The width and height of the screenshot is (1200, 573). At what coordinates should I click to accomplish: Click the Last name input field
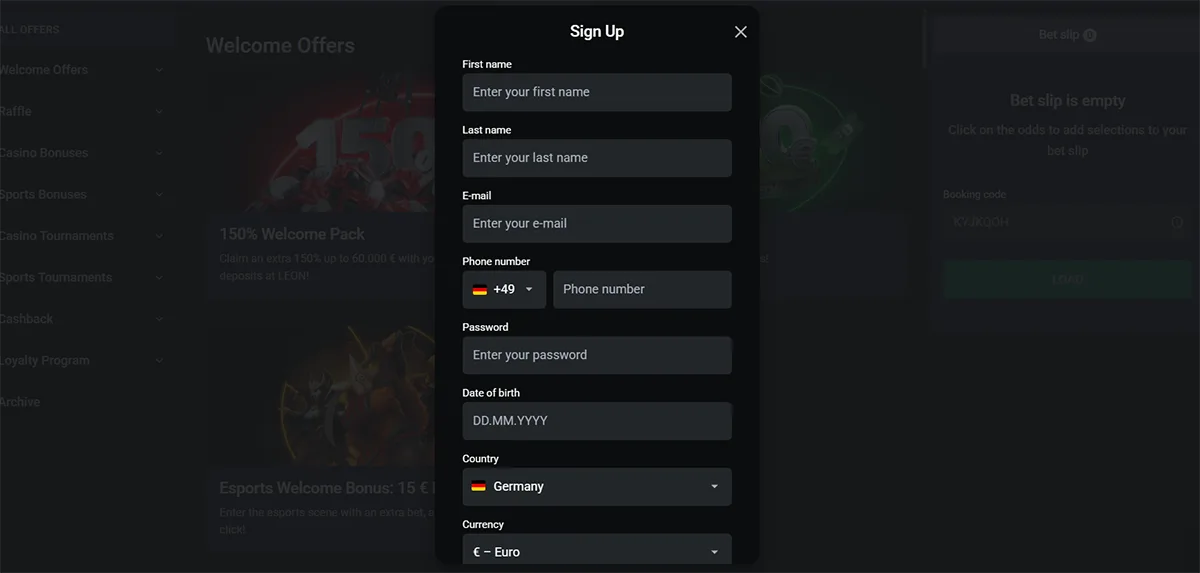pyautogui.click(x=597, y=158)
